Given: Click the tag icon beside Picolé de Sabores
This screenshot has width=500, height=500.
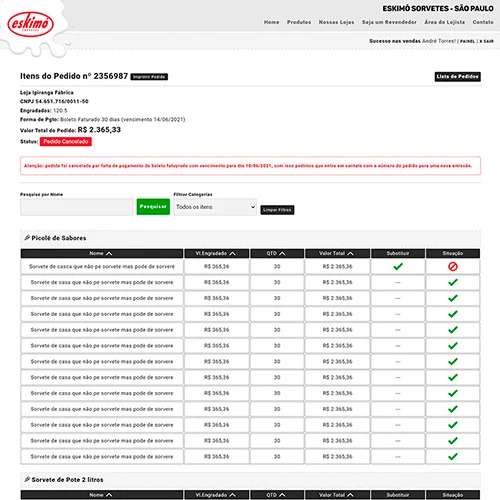Looking at the screenshot, I should pyautogui.click(x=27, y=238).
